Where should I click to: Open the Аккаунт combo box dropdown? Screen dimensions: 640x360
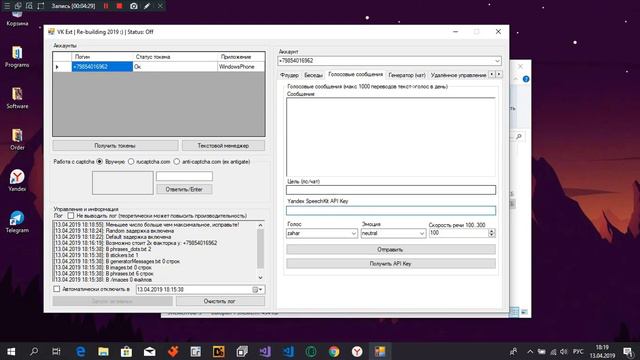point(497,61)
